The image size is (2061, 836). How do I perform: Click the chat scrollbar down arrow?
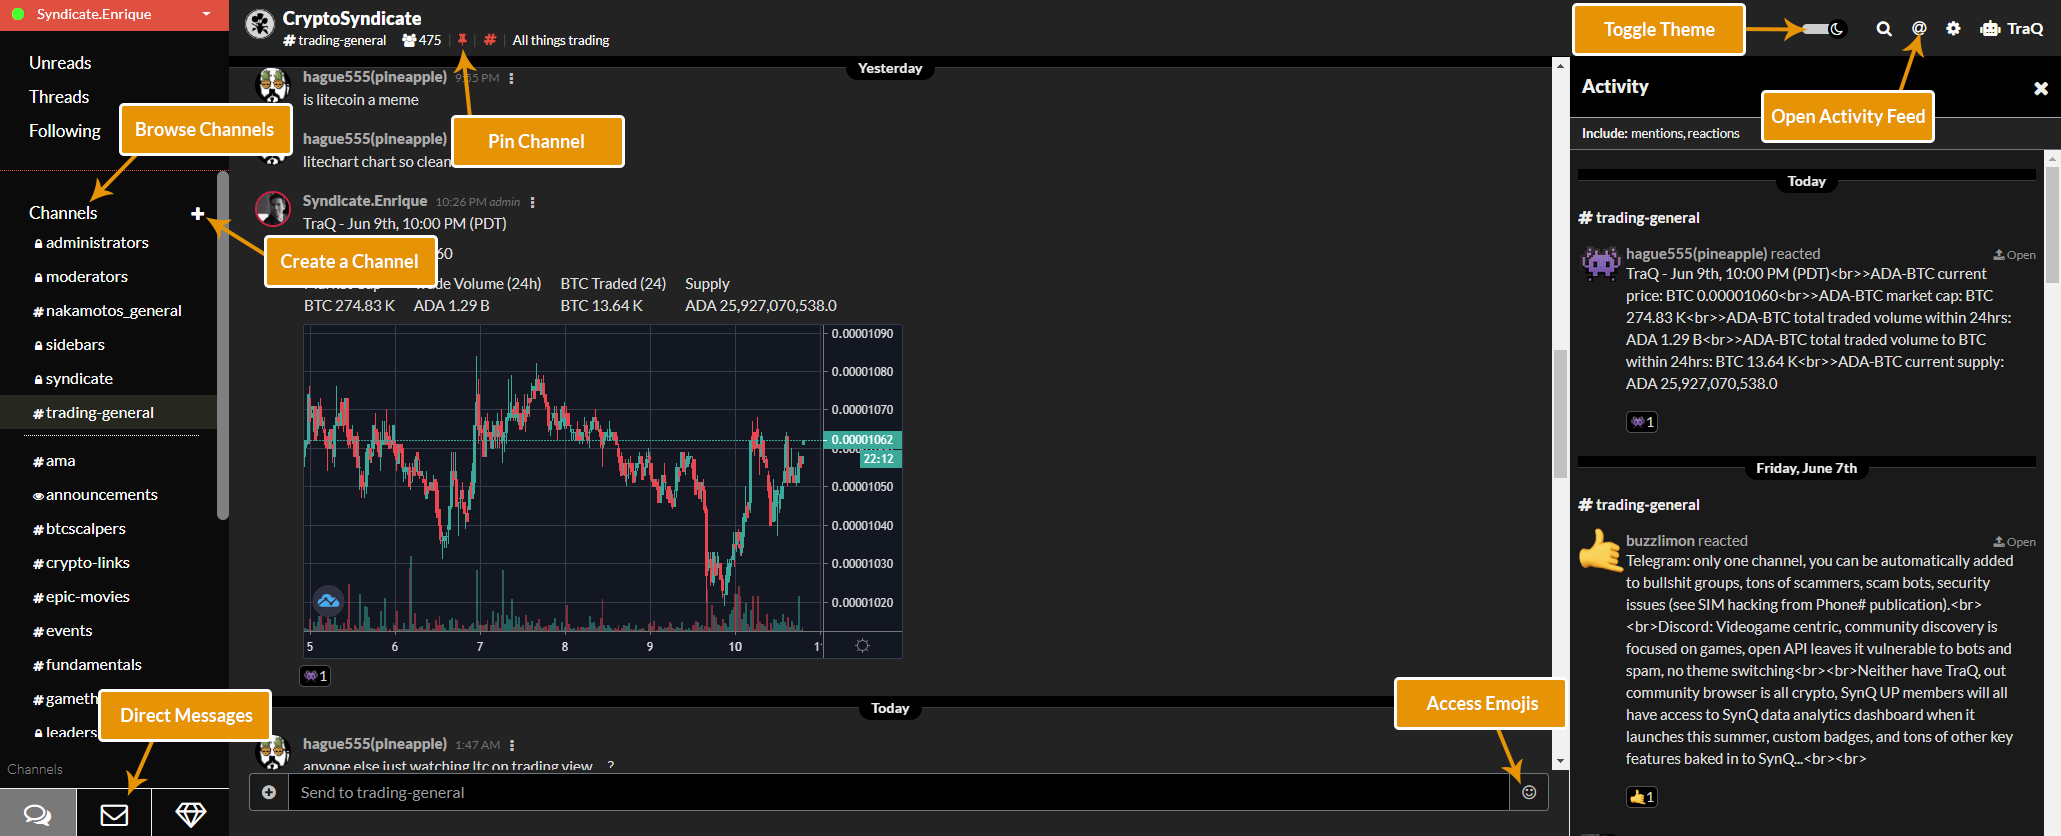click(x=1560, y=762)
